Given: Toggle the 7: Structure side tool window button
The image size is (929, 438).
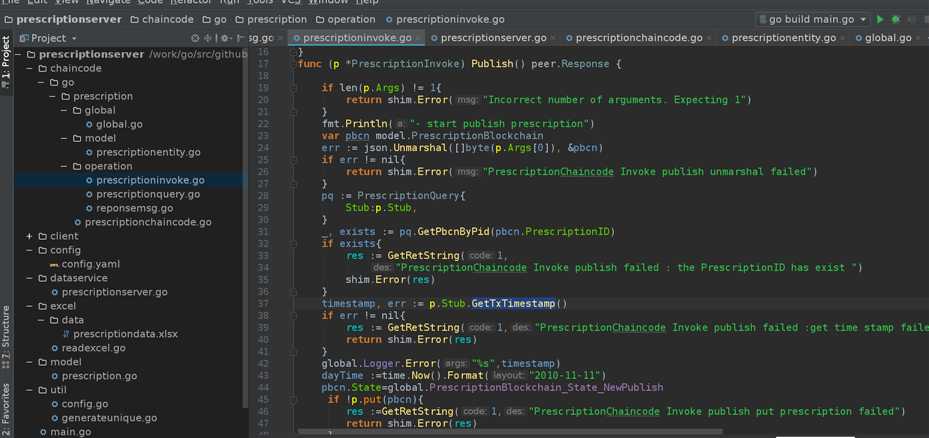Looking at the screenshot, I should tap(6, 336).
